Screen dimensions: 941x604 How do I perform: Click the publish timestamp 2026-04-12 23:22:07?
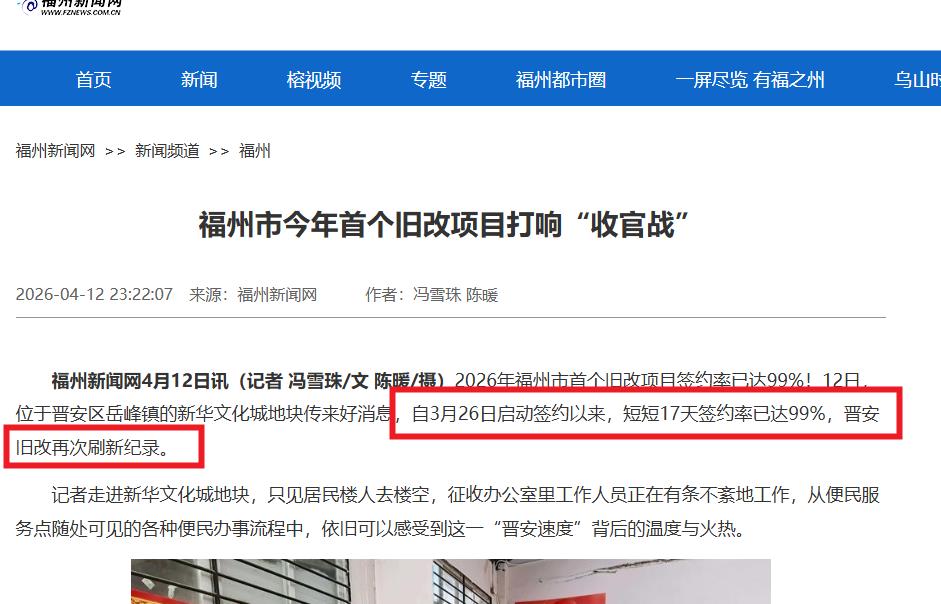point(94,294)
